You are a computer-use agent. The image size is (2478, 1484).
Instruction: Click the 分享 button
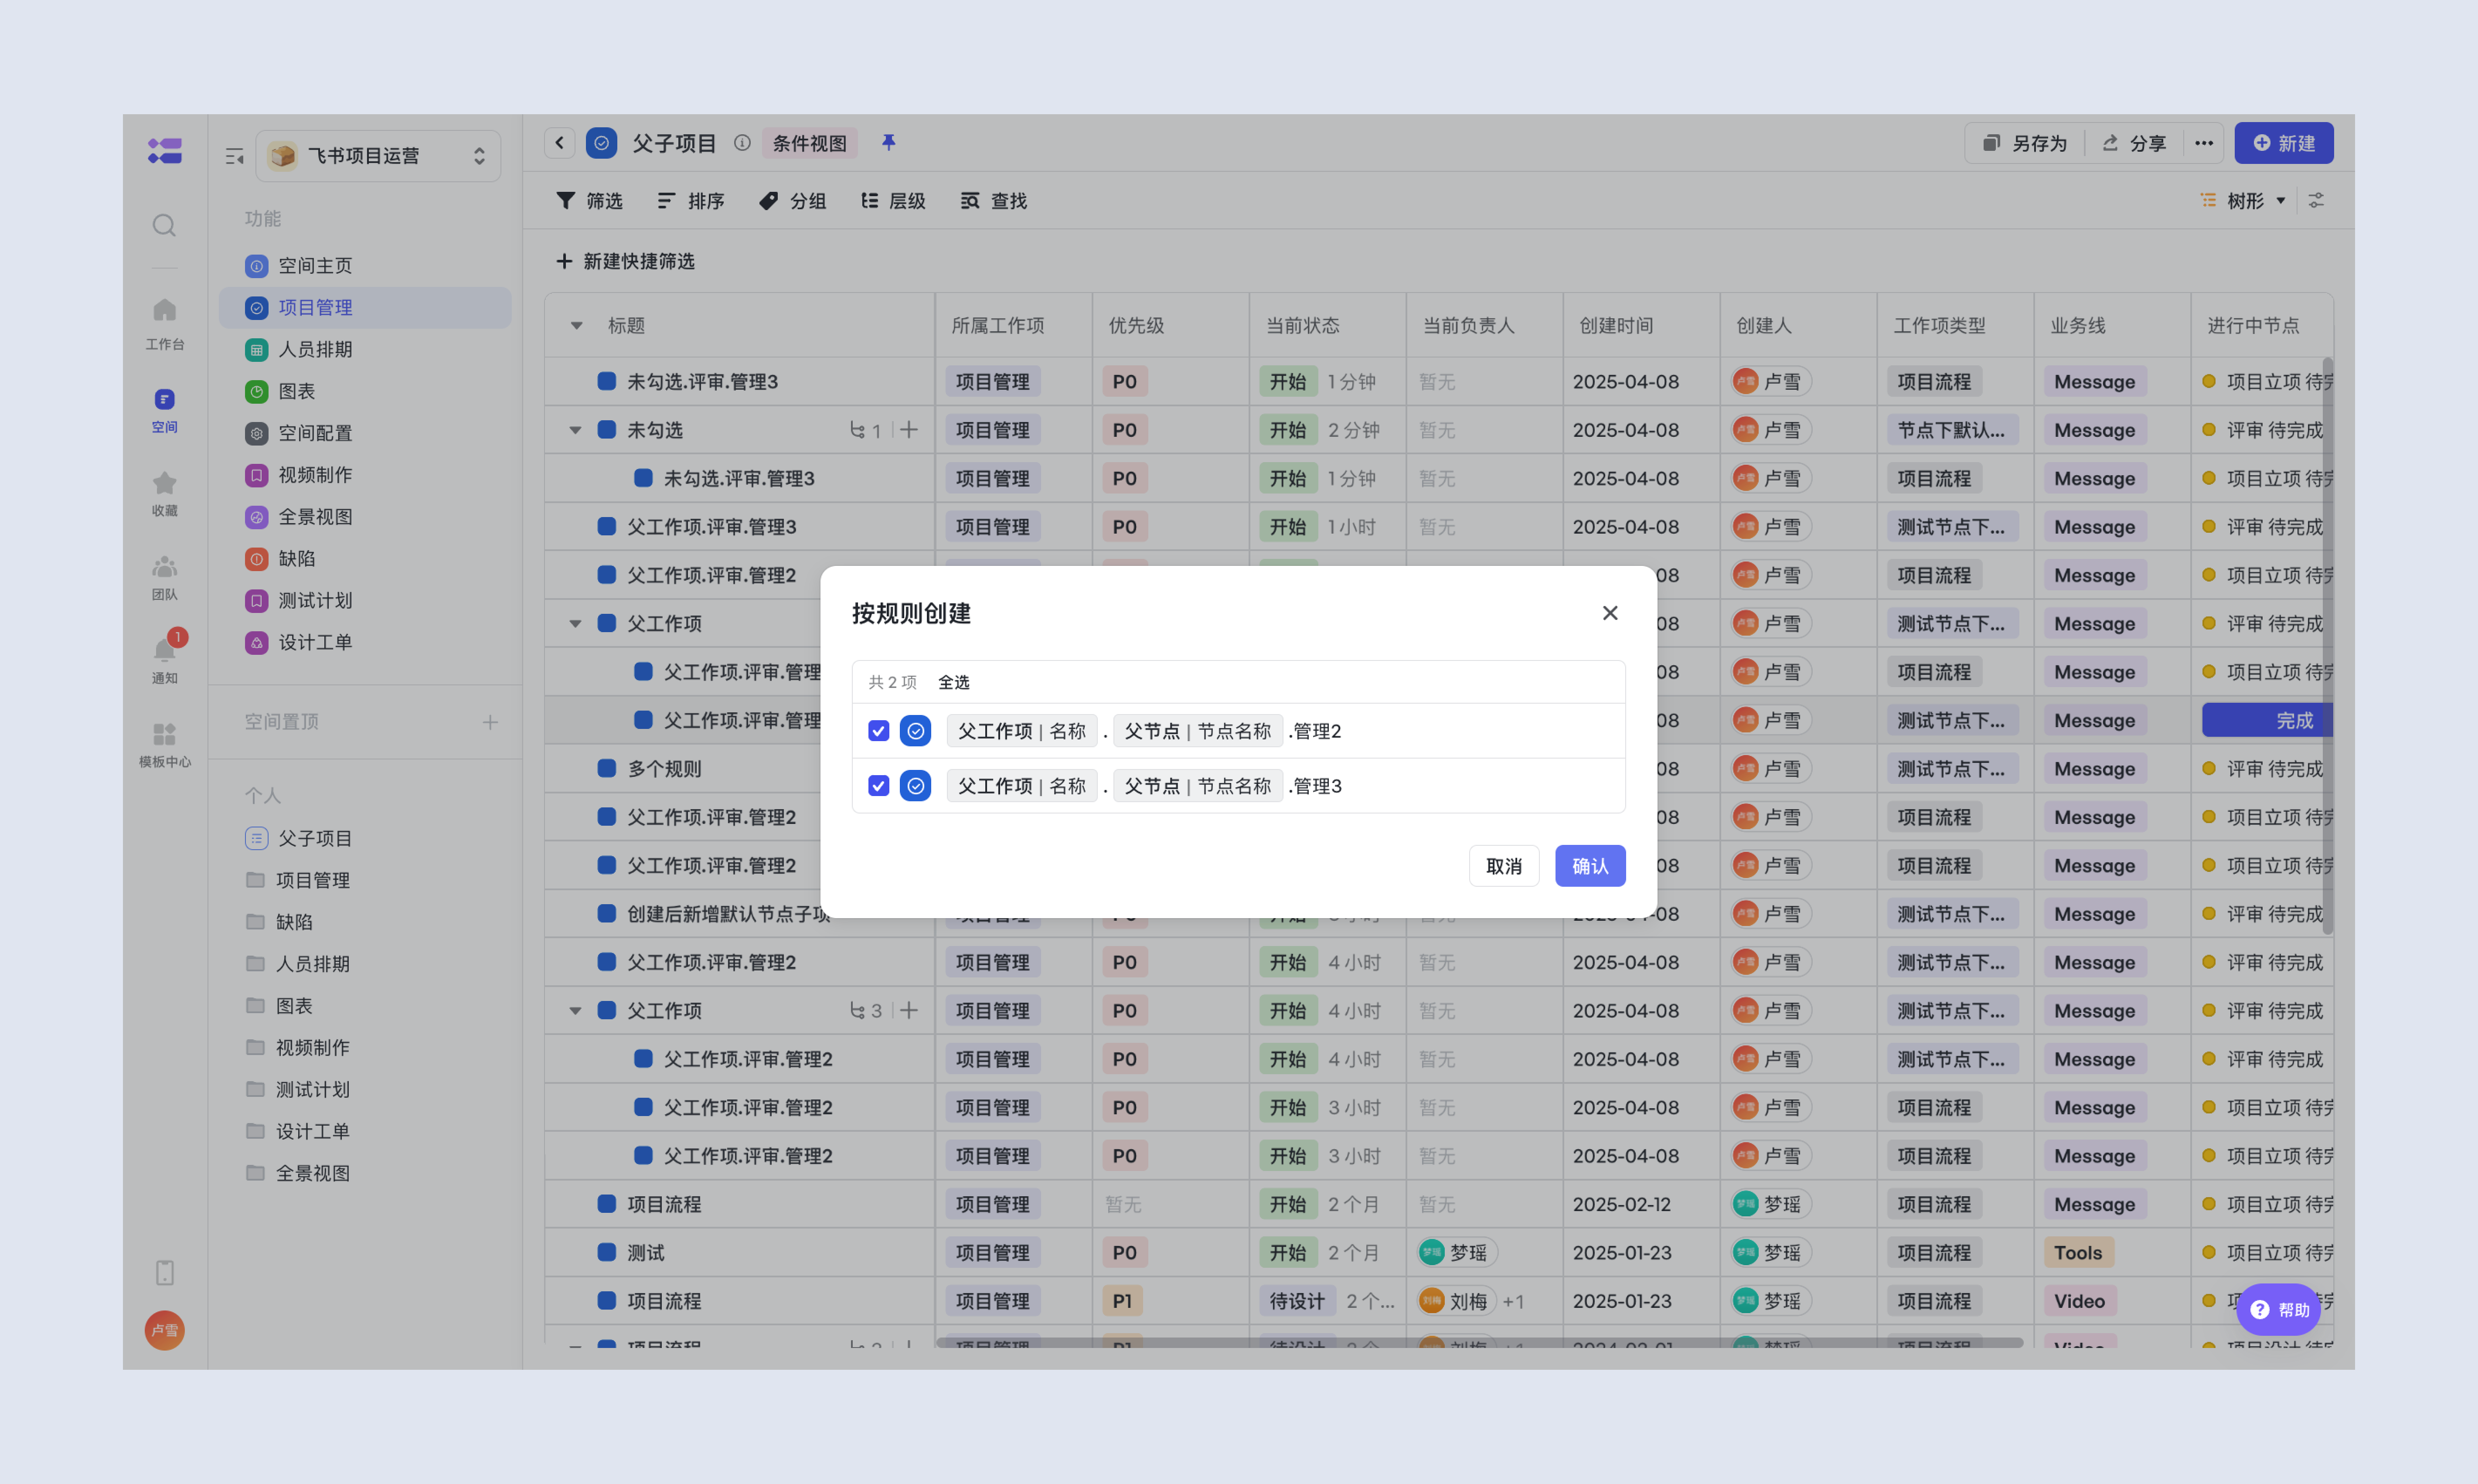(2134, 143)
